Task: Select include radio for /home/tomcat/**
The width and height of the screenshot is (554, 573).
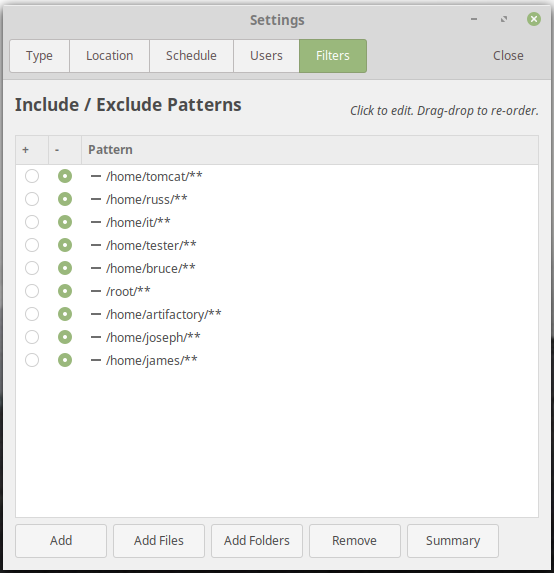Action: (32, 176)
